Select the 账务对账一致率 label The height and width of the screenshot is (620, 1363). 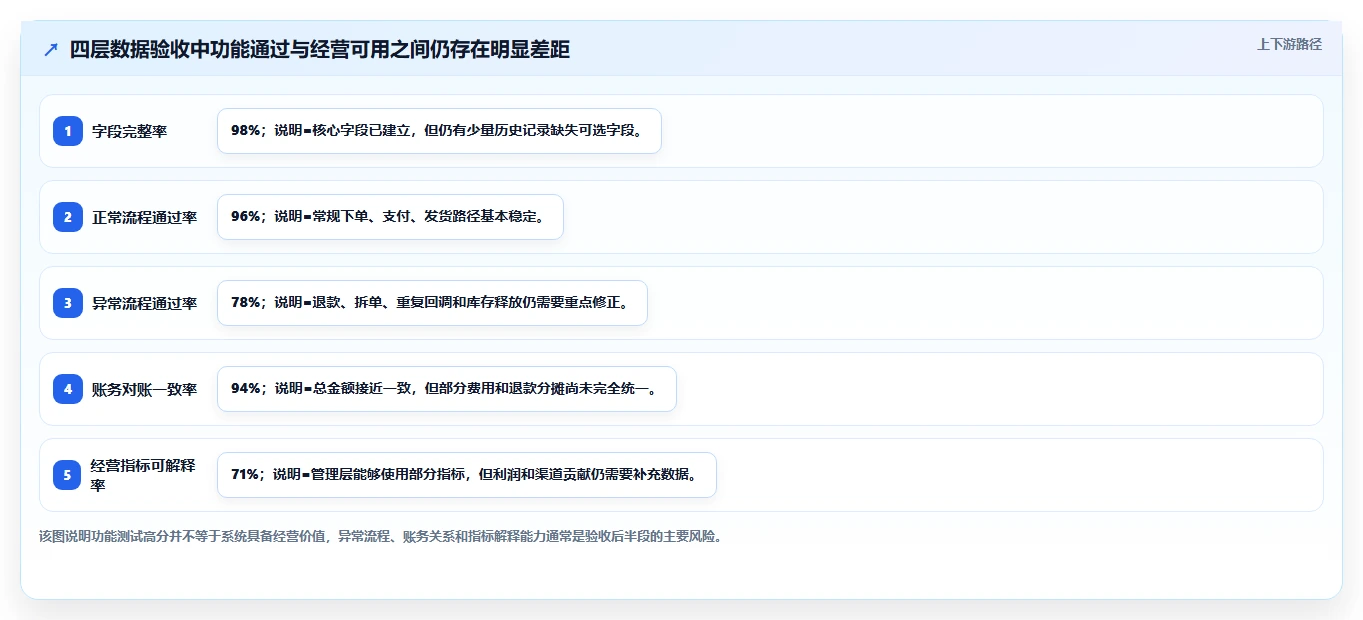click(x=145, y=389)
